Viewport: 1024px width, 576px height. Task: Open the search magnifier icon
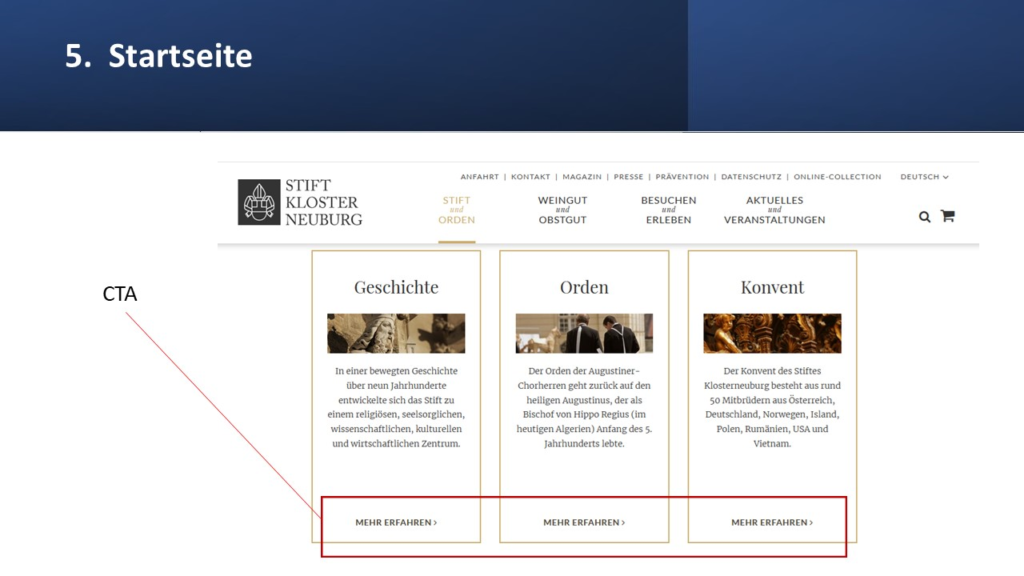[x=924, y=216]
